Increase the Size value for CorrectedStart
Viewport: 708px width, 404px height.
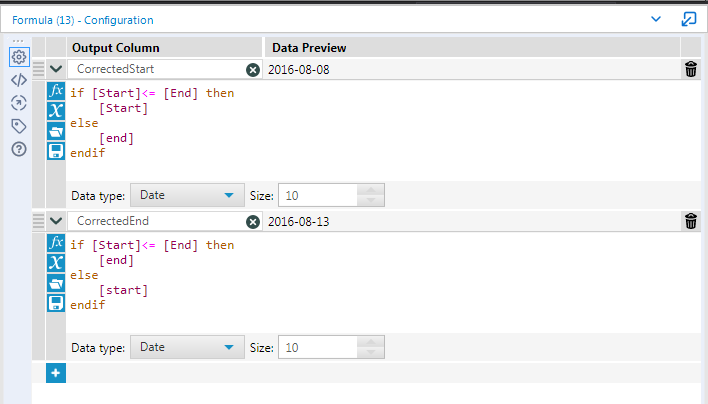[370, 190]
